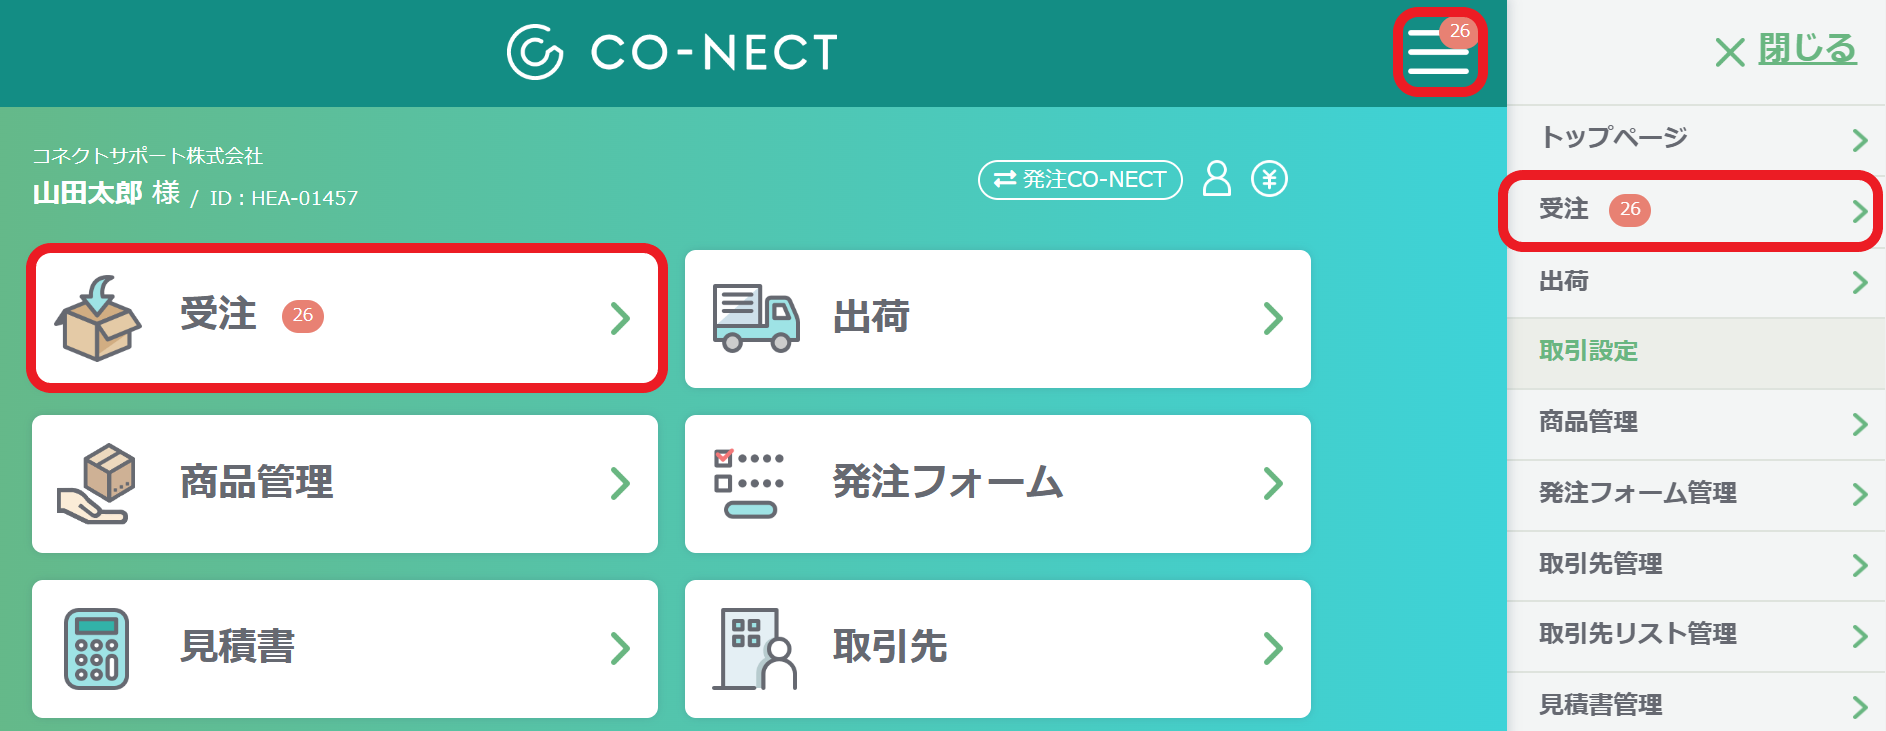Switch to 発注CO-NECT mode
Viewport: 1886px width, 731px height.
1078,180
